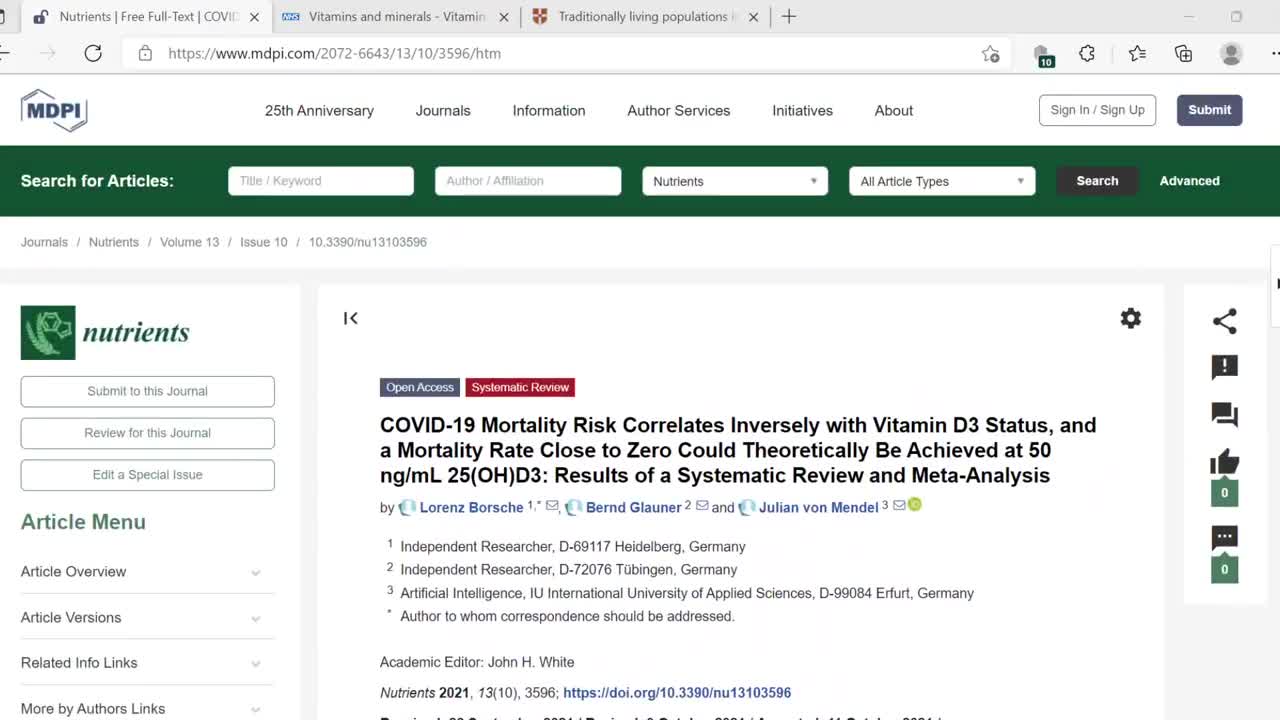Go to Journals breadcrumb link

point(44,242)
